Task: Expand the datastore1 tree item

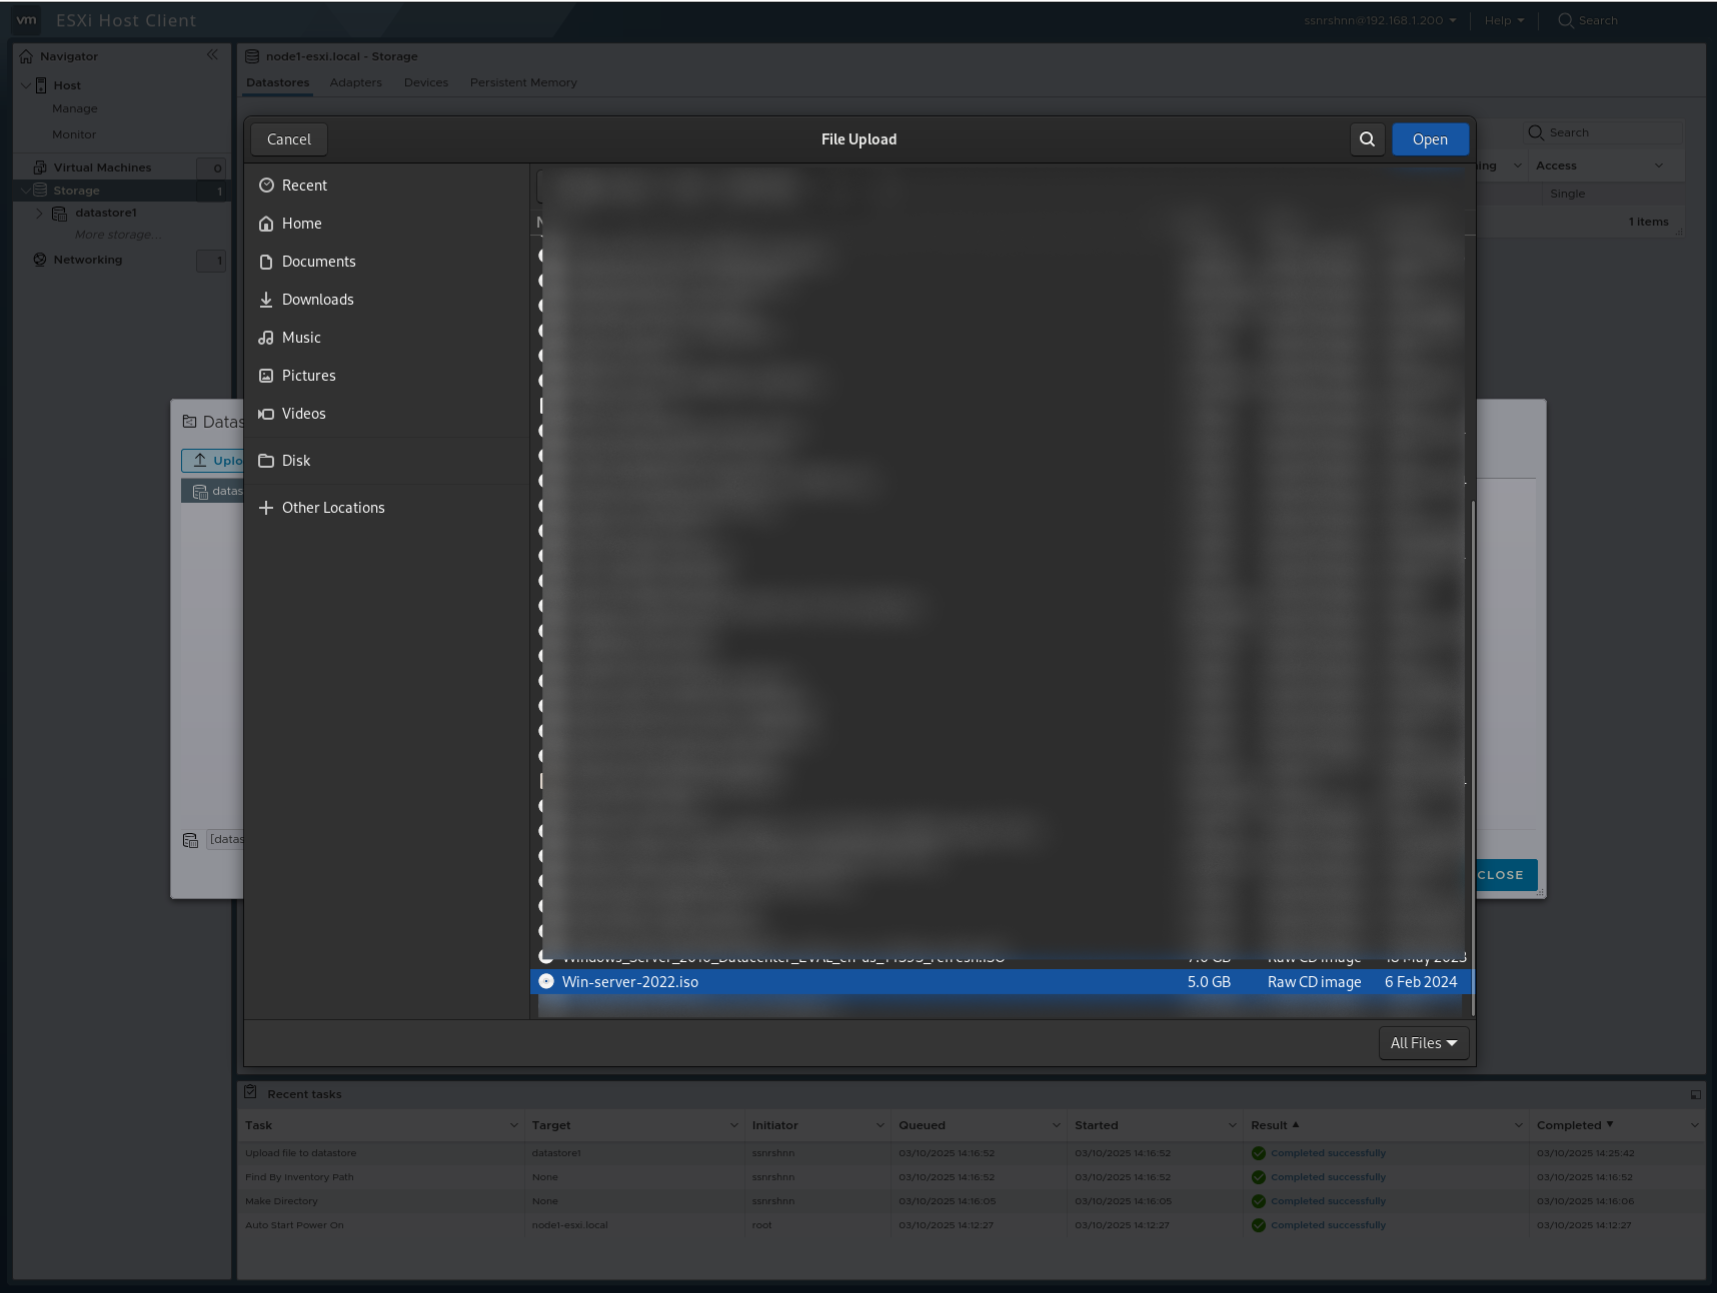Action: 39,212
